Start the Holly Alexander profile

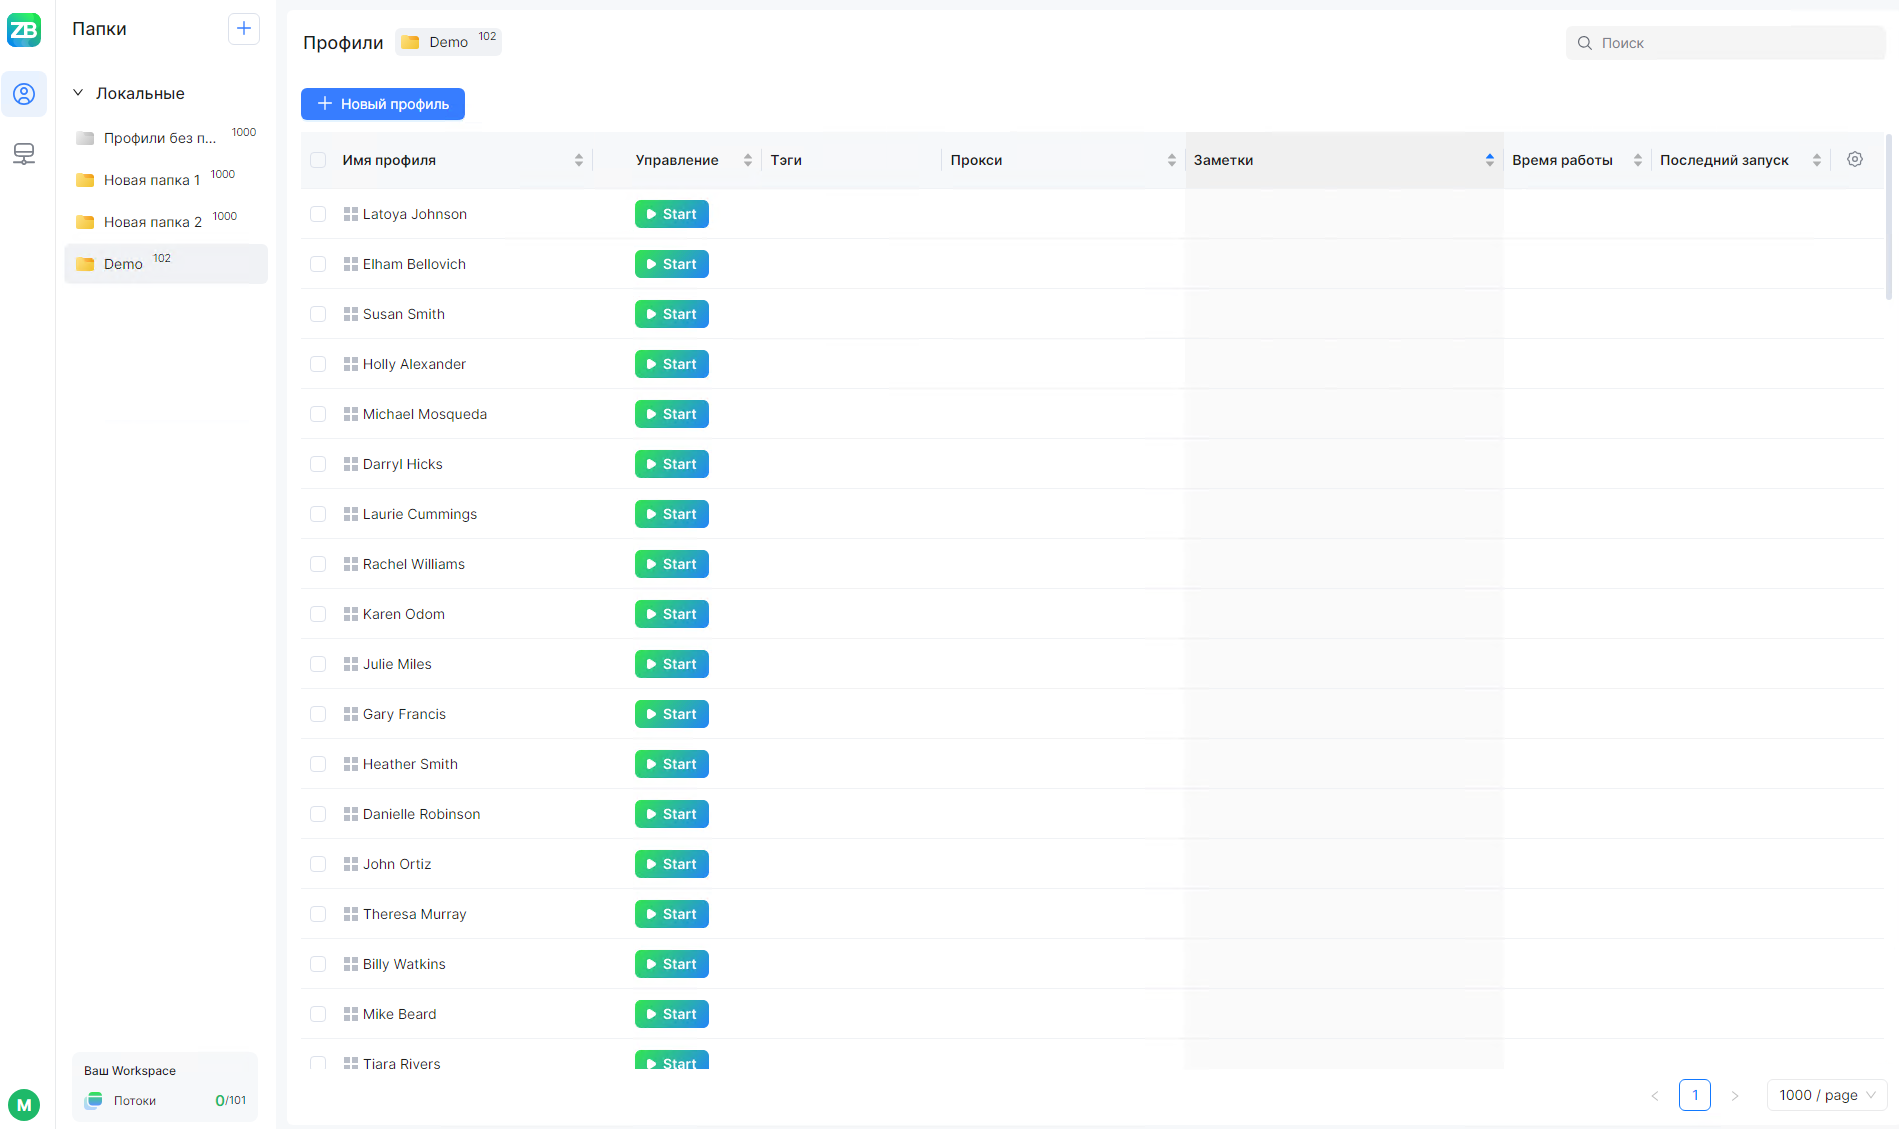pyautogui.click(x=672, y=364)
